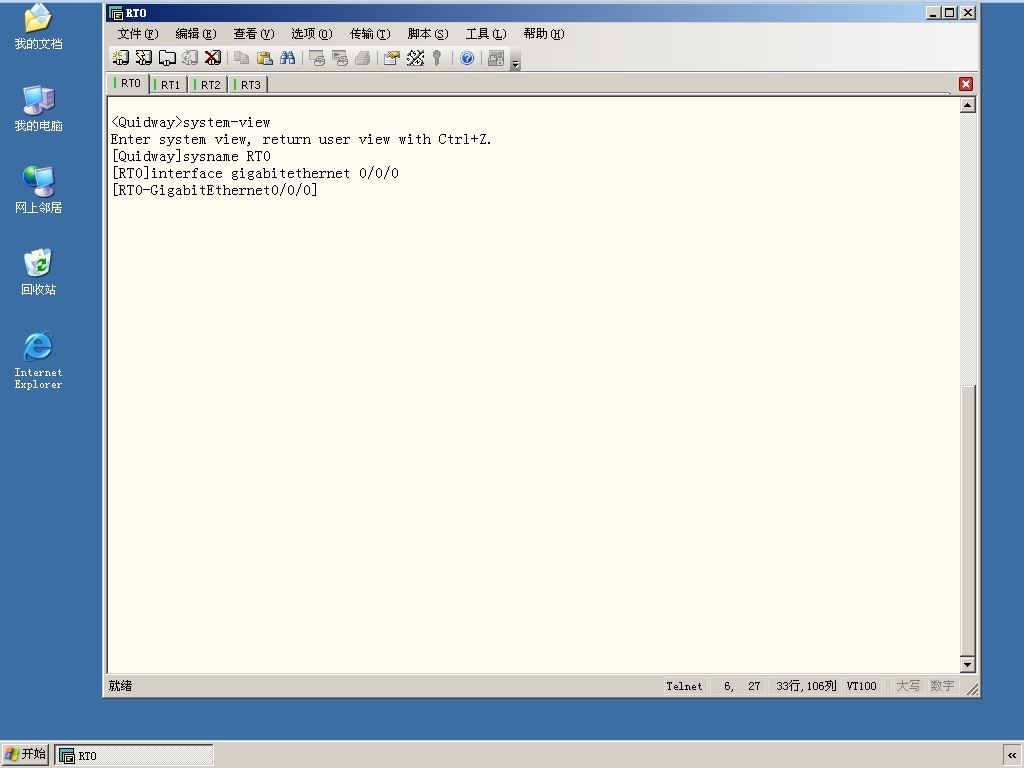Viewport: 1024px width, 768px height.
Task: Click the terminal scrollbar up arrow
Action: tap(968, 105)
